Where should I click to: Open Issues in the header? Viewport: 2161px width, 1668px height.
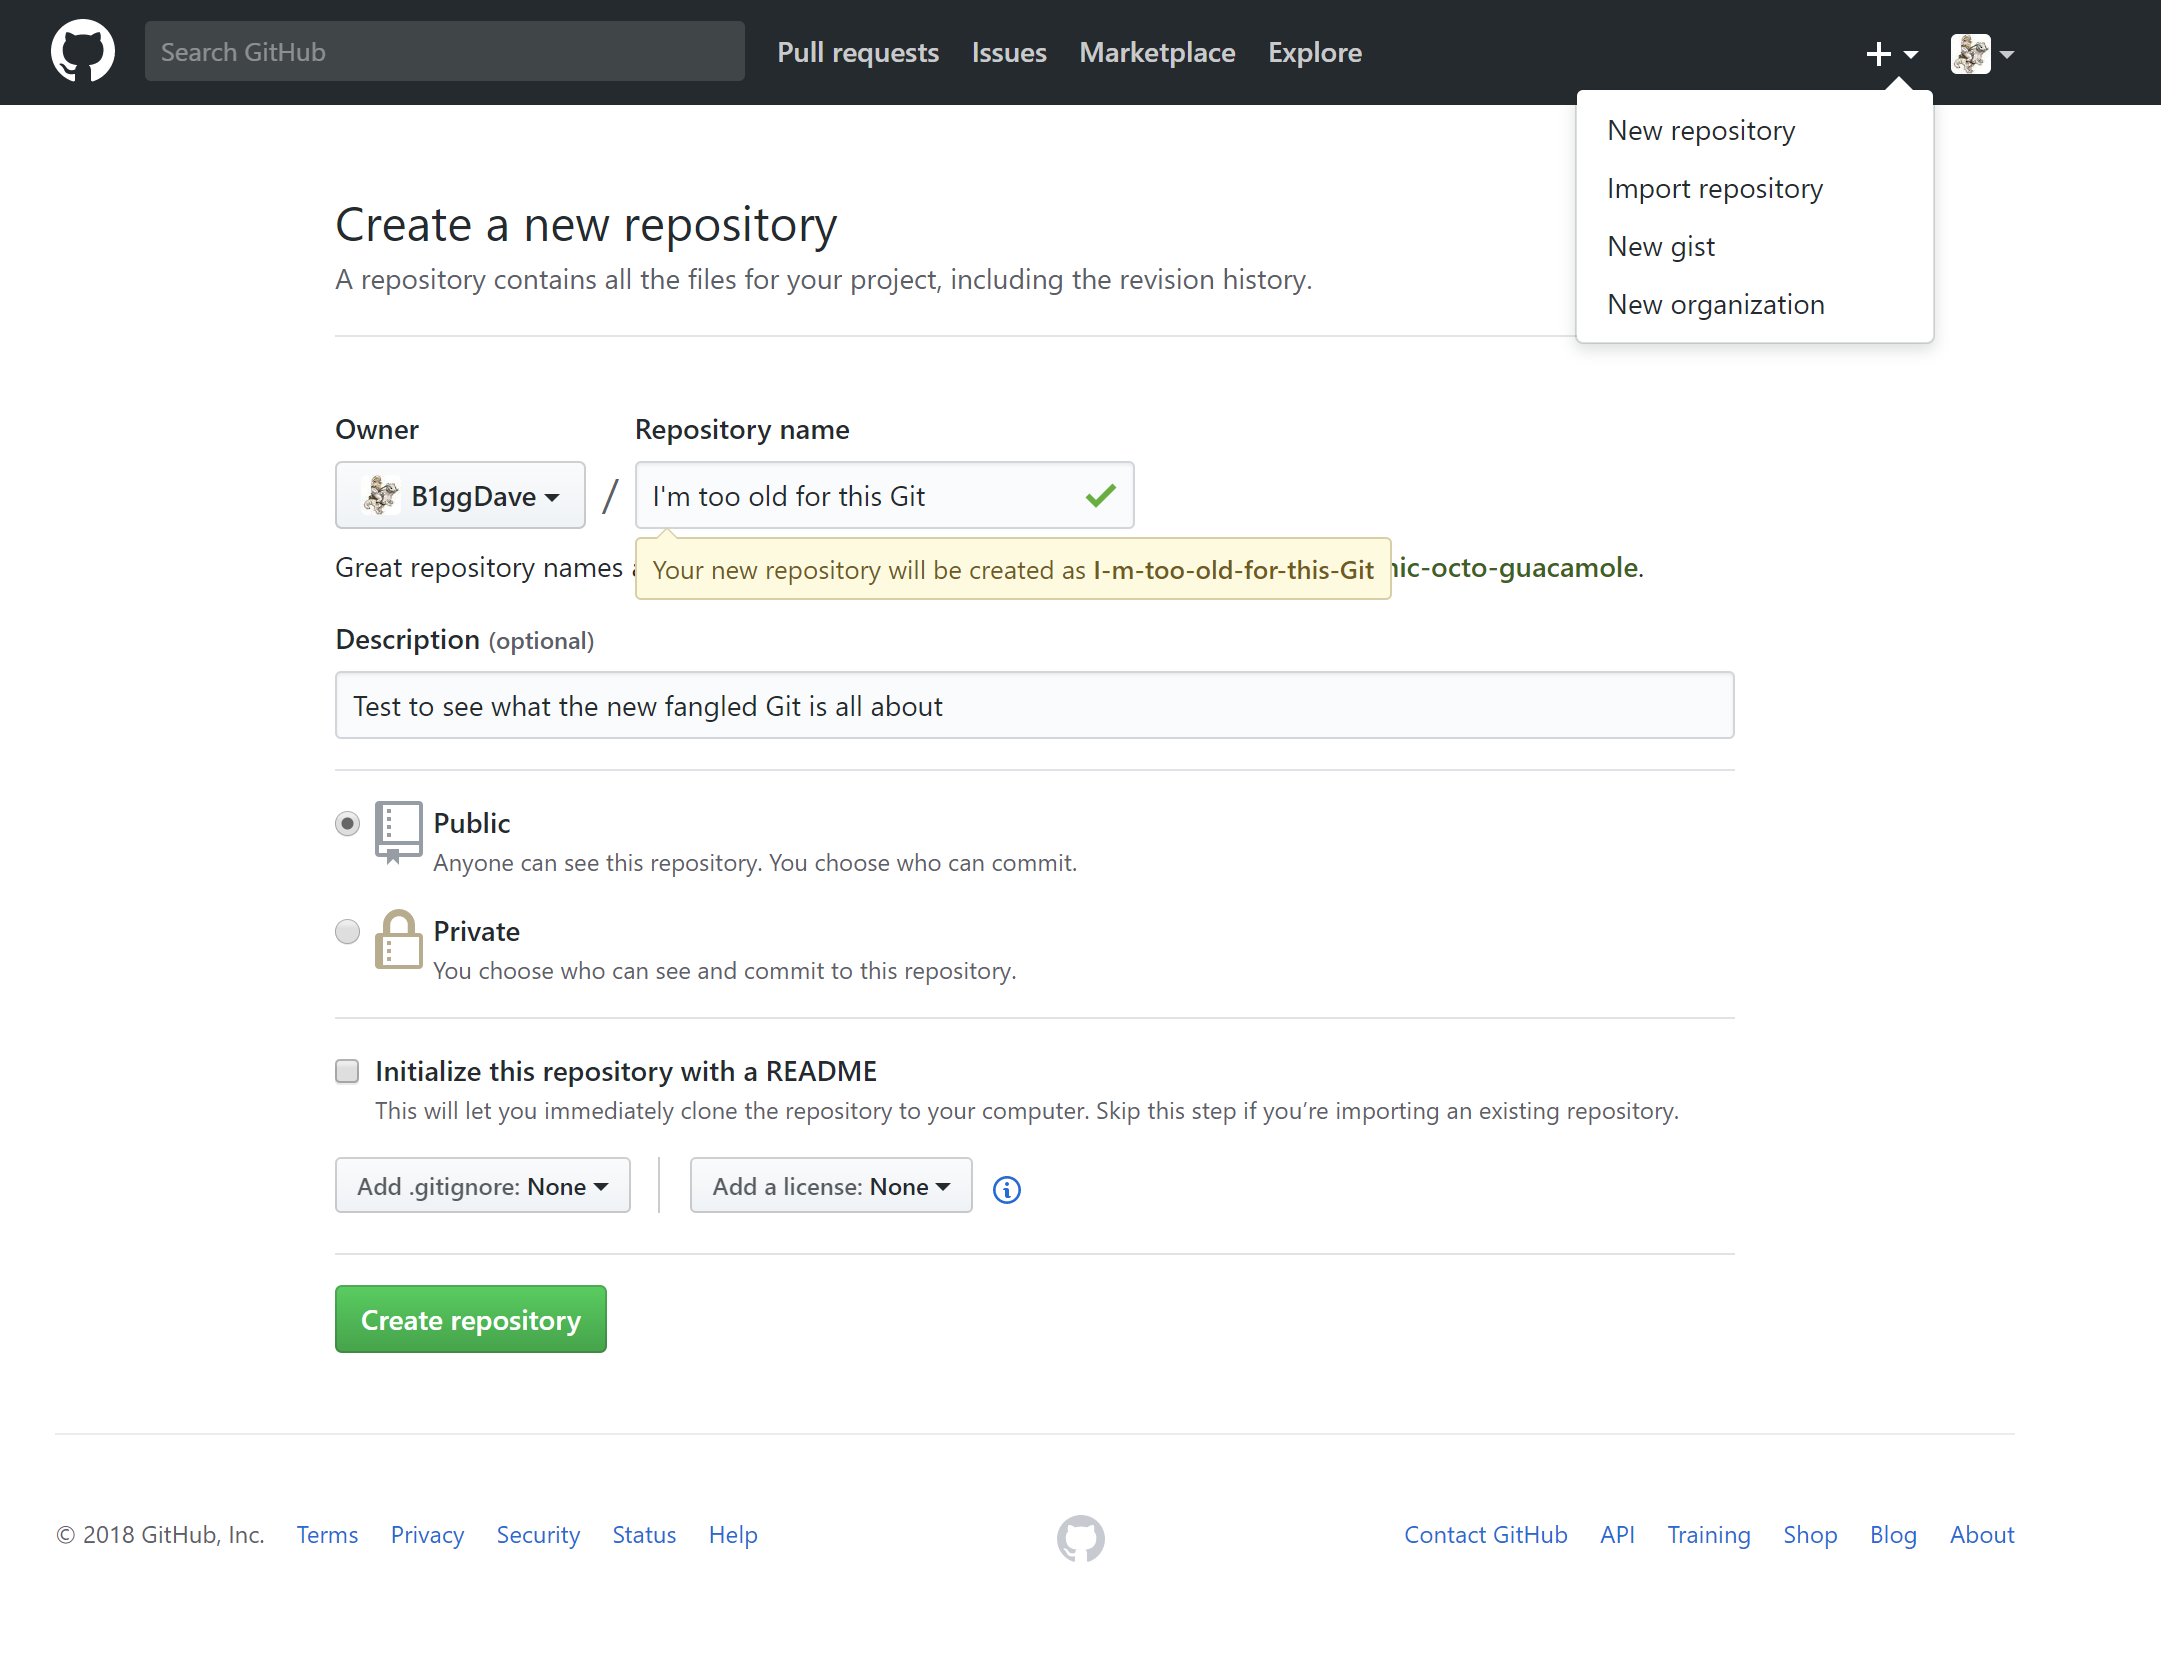[1009, 52]
